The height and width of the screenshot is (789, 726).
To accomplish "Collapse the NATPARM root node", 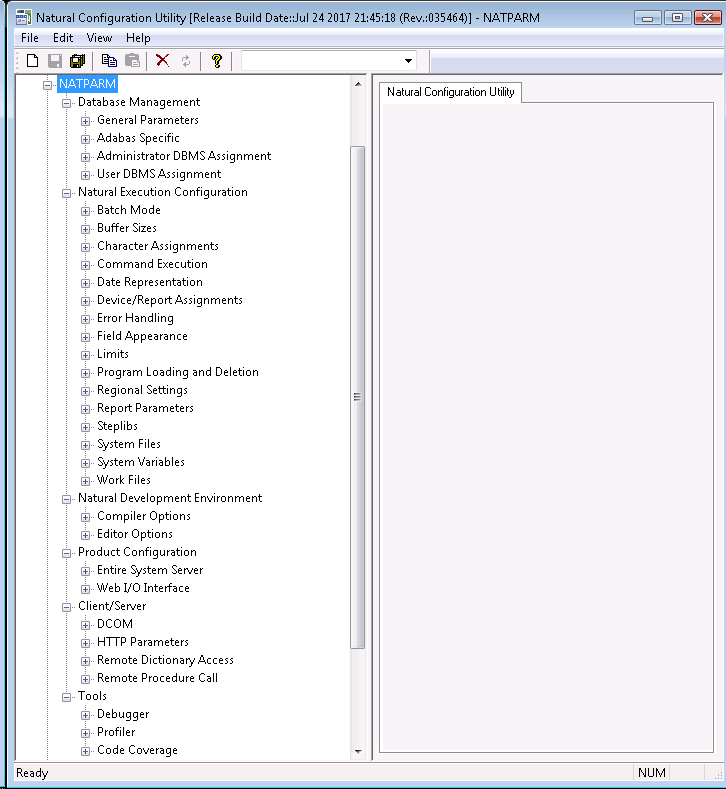I will click(47, 85).
